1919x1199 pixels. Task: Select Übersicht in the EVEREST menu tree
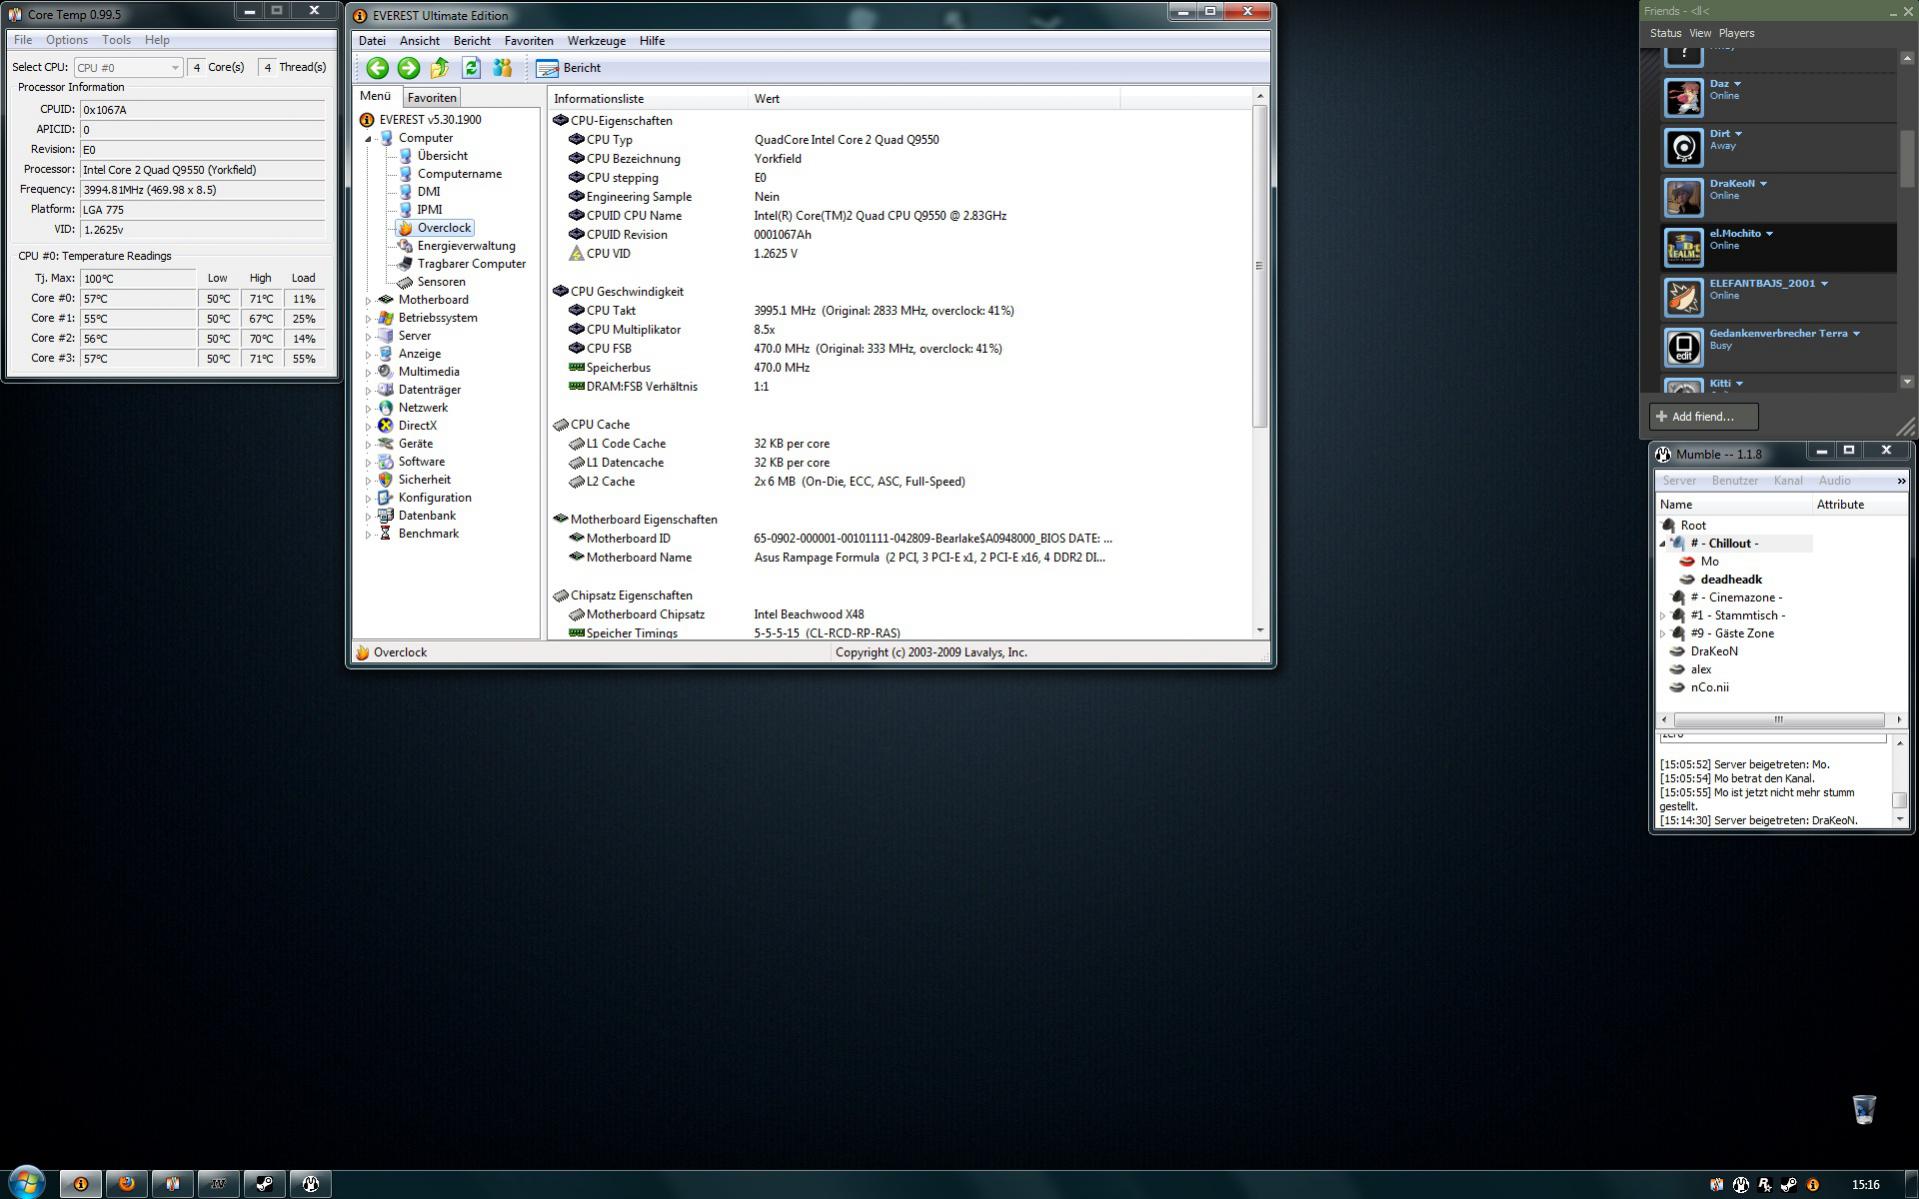click(x=442, y=156)
